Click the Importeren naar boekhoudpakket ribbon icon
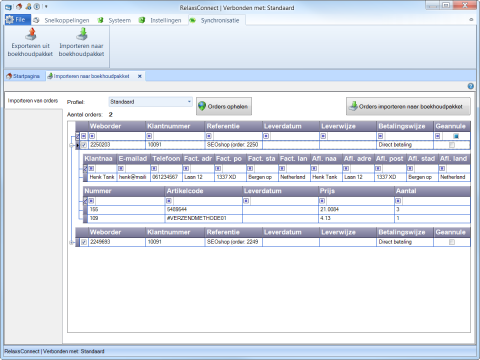480x360 pixels. click(x=82, y=34)
